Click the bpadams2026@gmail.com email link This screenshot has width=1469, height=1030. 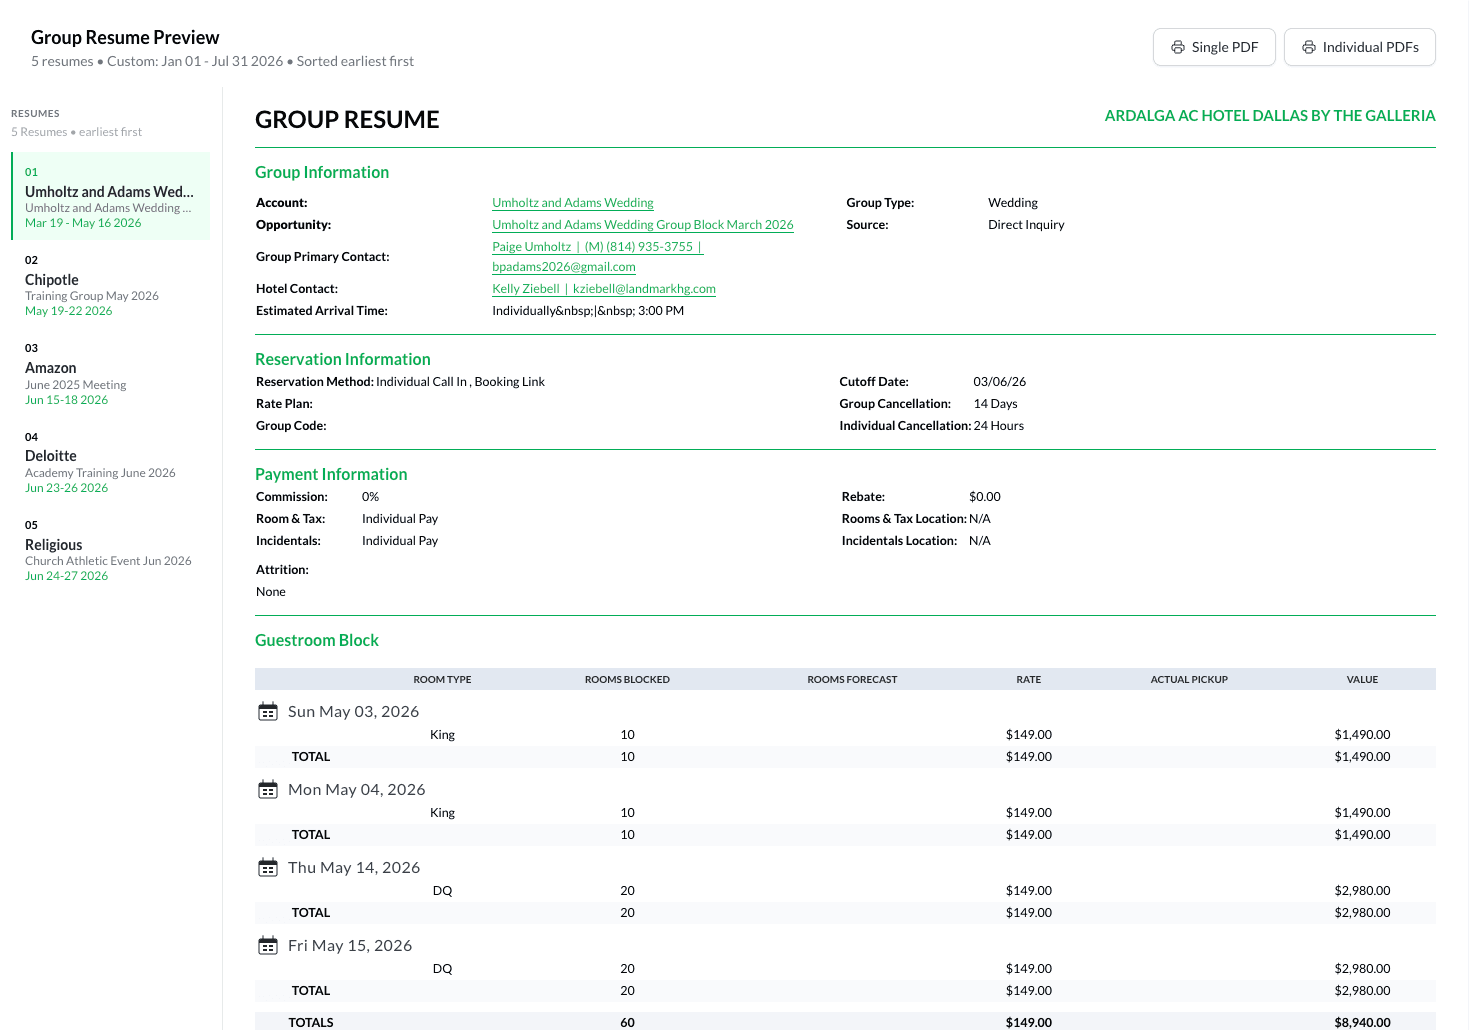pos(564,267)
